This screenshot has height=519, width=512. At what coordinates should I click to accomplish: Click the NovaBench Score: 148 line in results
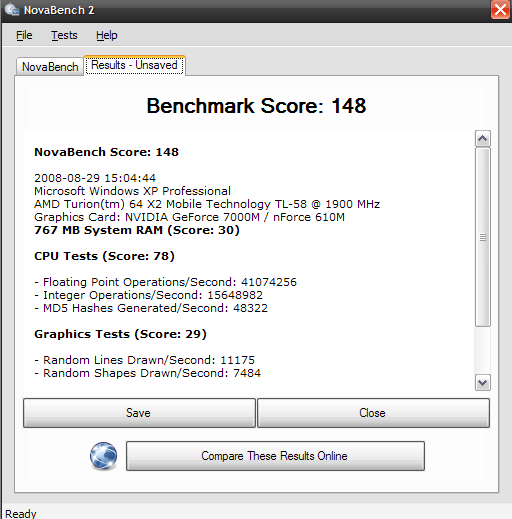tap(106, 152)
